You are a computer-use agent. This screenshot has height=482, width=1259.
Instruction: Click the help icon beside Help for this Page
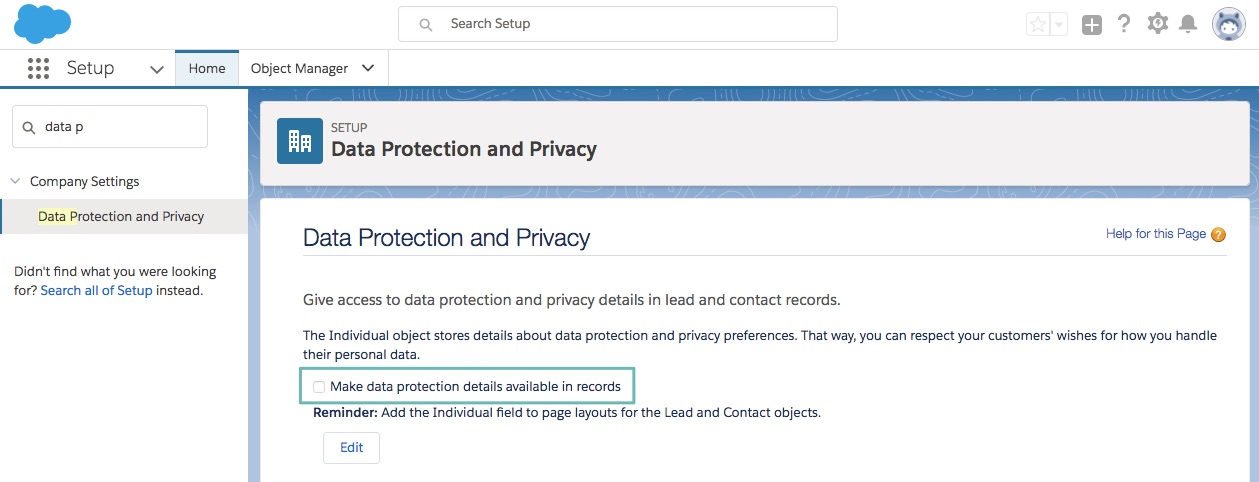click(x=1218, y=235)
